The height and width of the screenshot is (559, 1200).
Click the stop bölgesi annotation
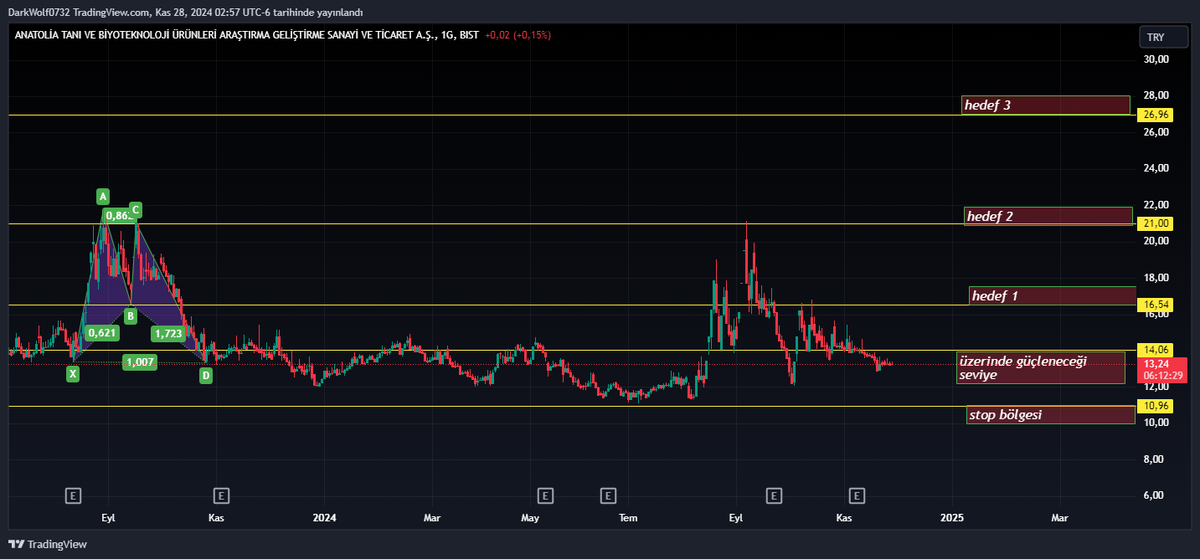(1050, 415)
